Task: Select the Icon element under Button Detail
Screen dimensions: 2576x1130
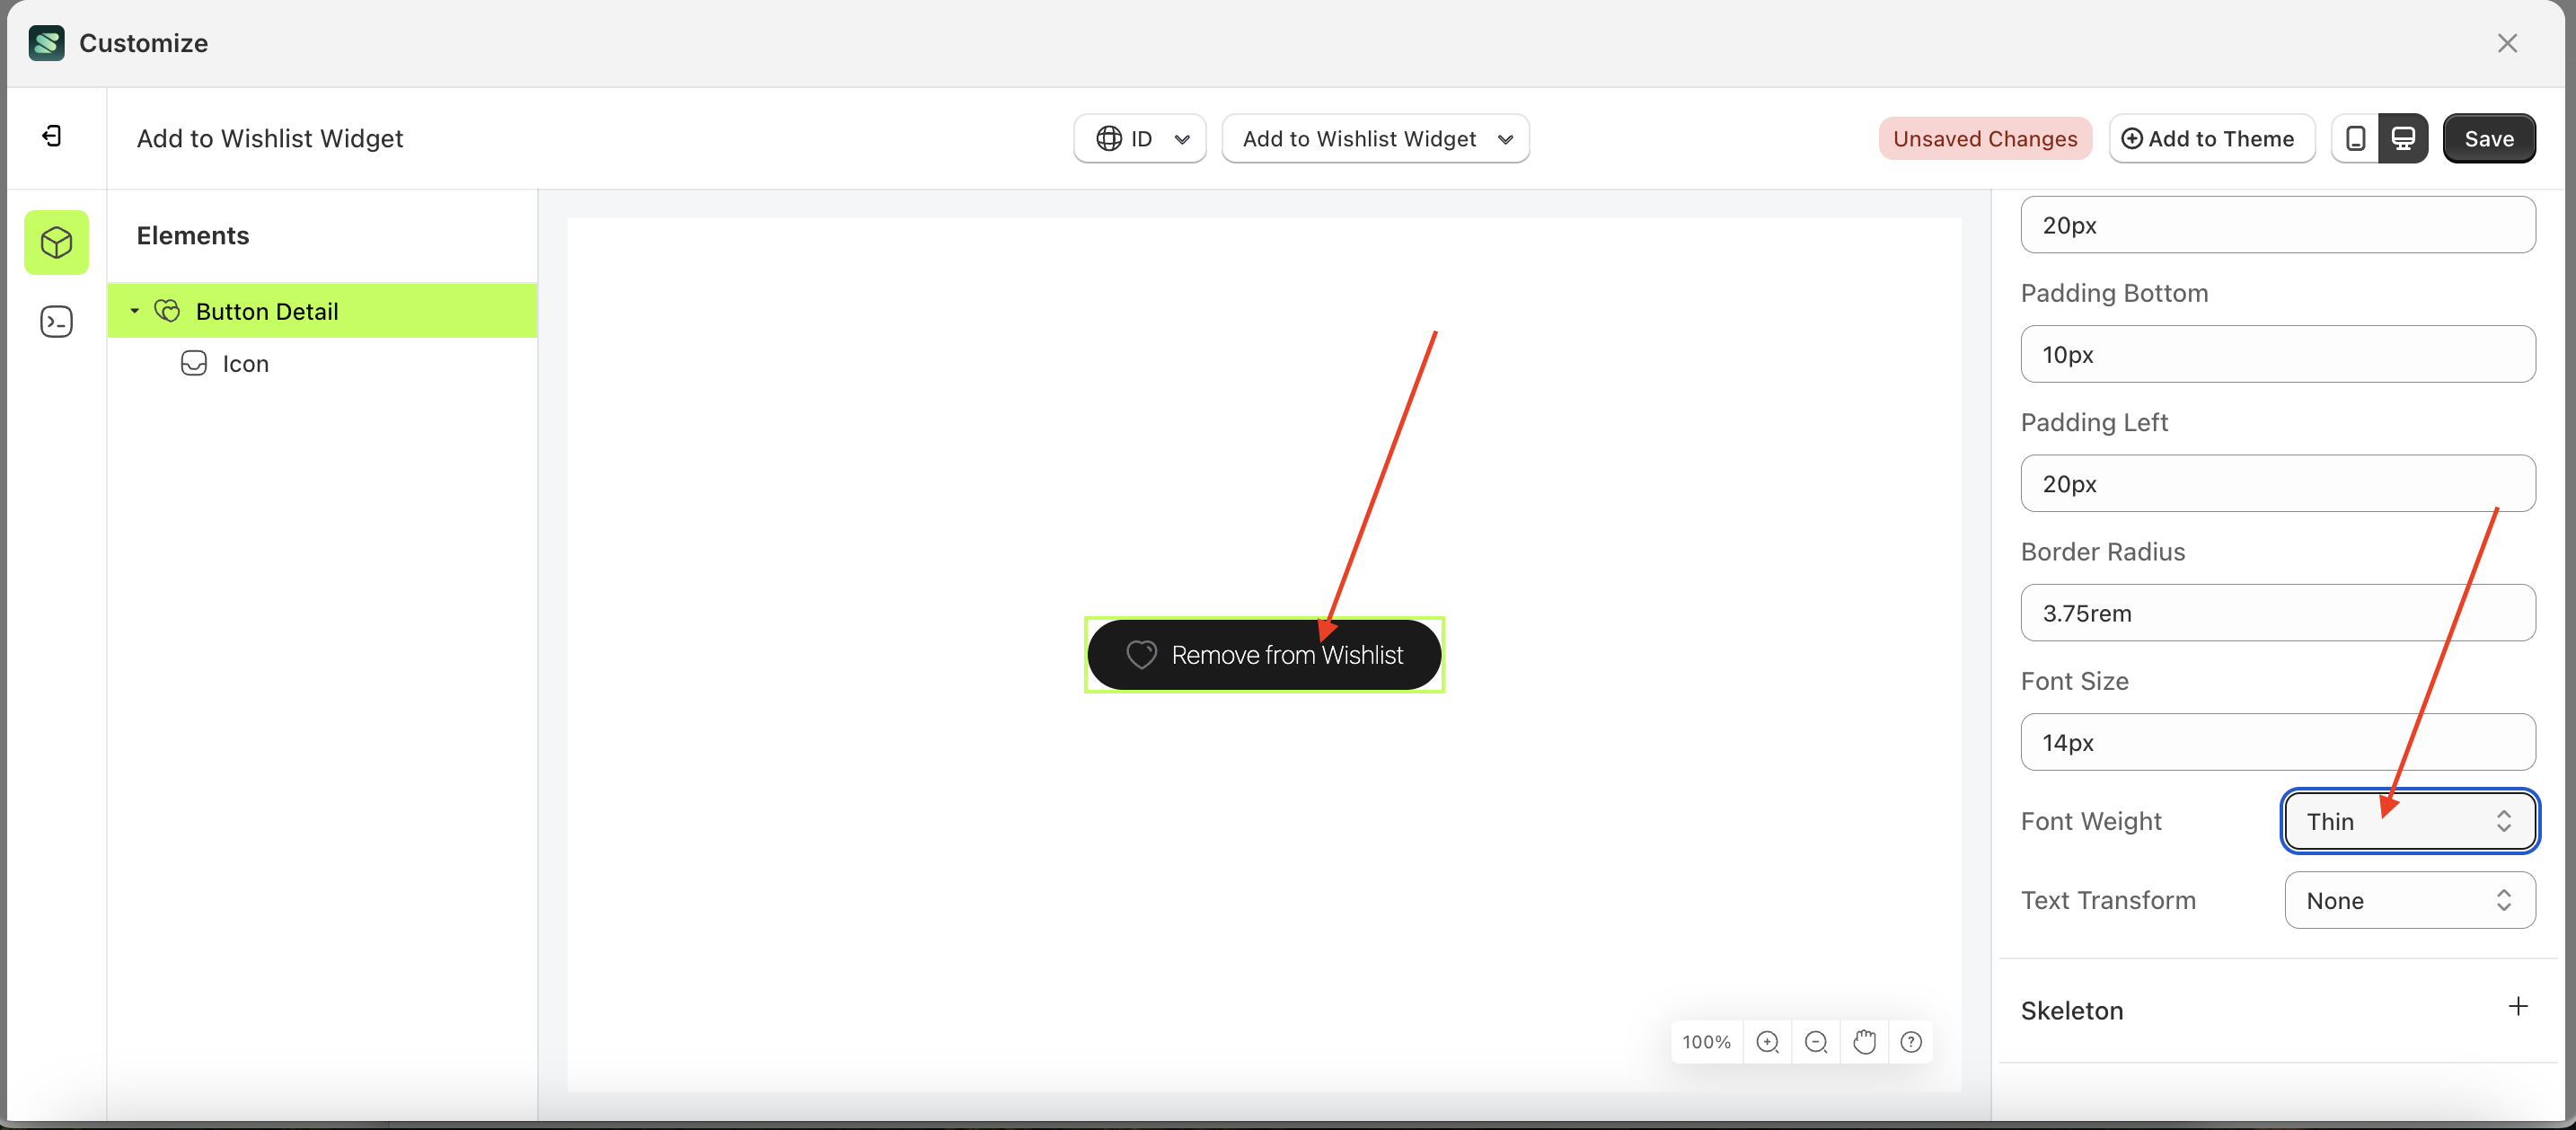Action: (245, 363)
